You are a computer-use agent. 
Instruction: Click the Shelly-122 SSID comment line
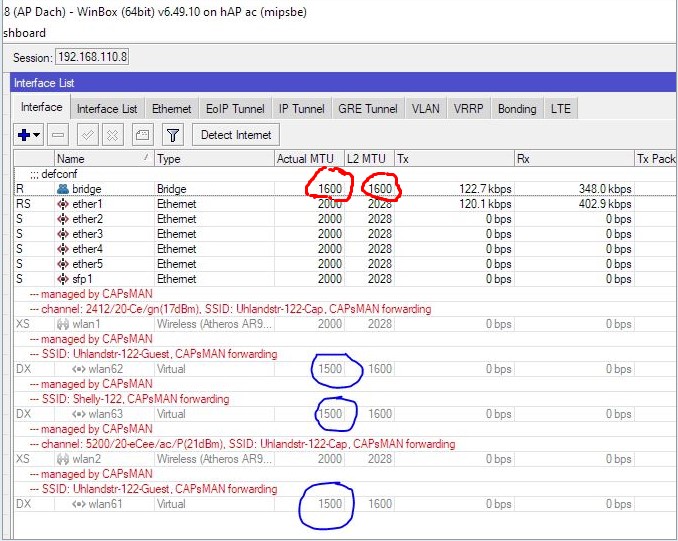129,399
